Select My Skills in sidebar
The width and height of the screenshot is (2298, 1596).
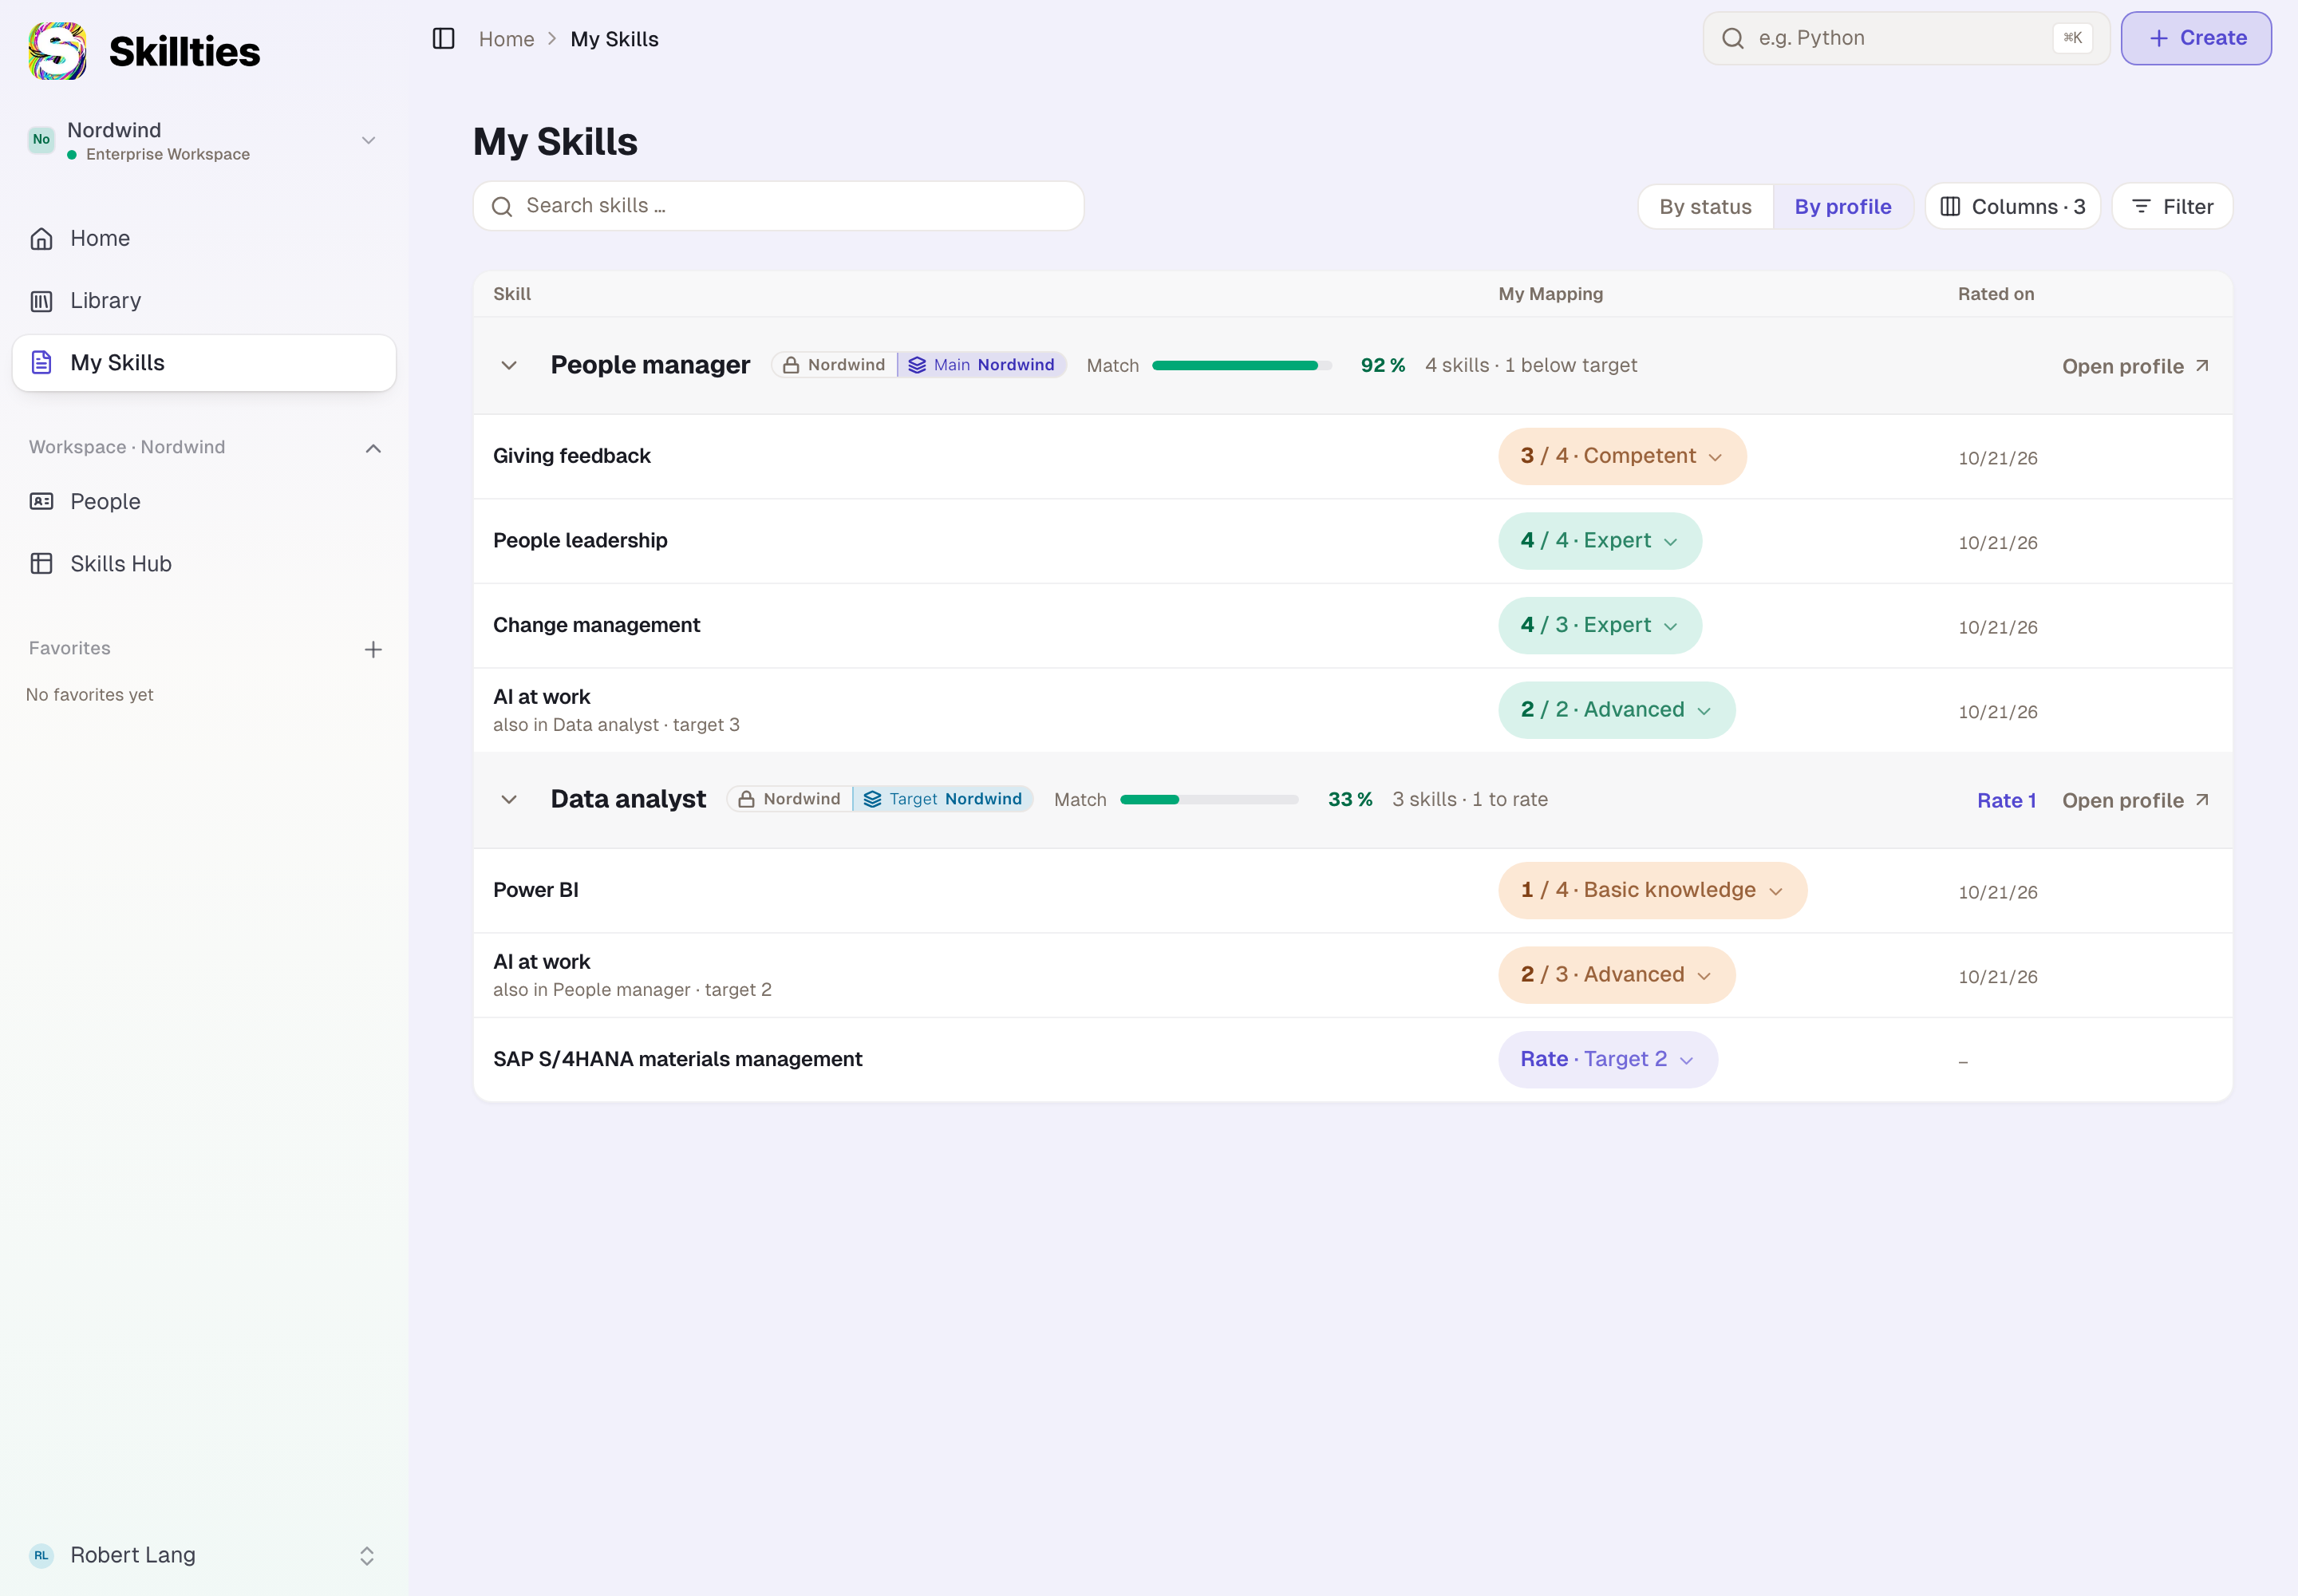click(x=204, y=362)
